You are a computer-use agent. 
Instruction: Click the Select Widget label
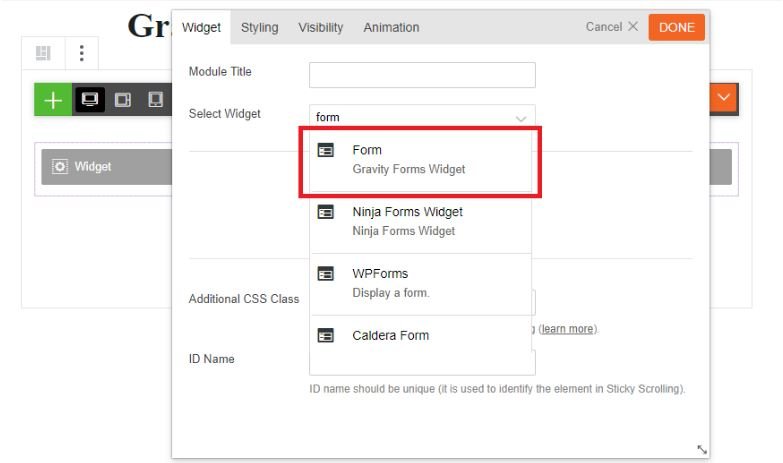[x=225, y=114]
